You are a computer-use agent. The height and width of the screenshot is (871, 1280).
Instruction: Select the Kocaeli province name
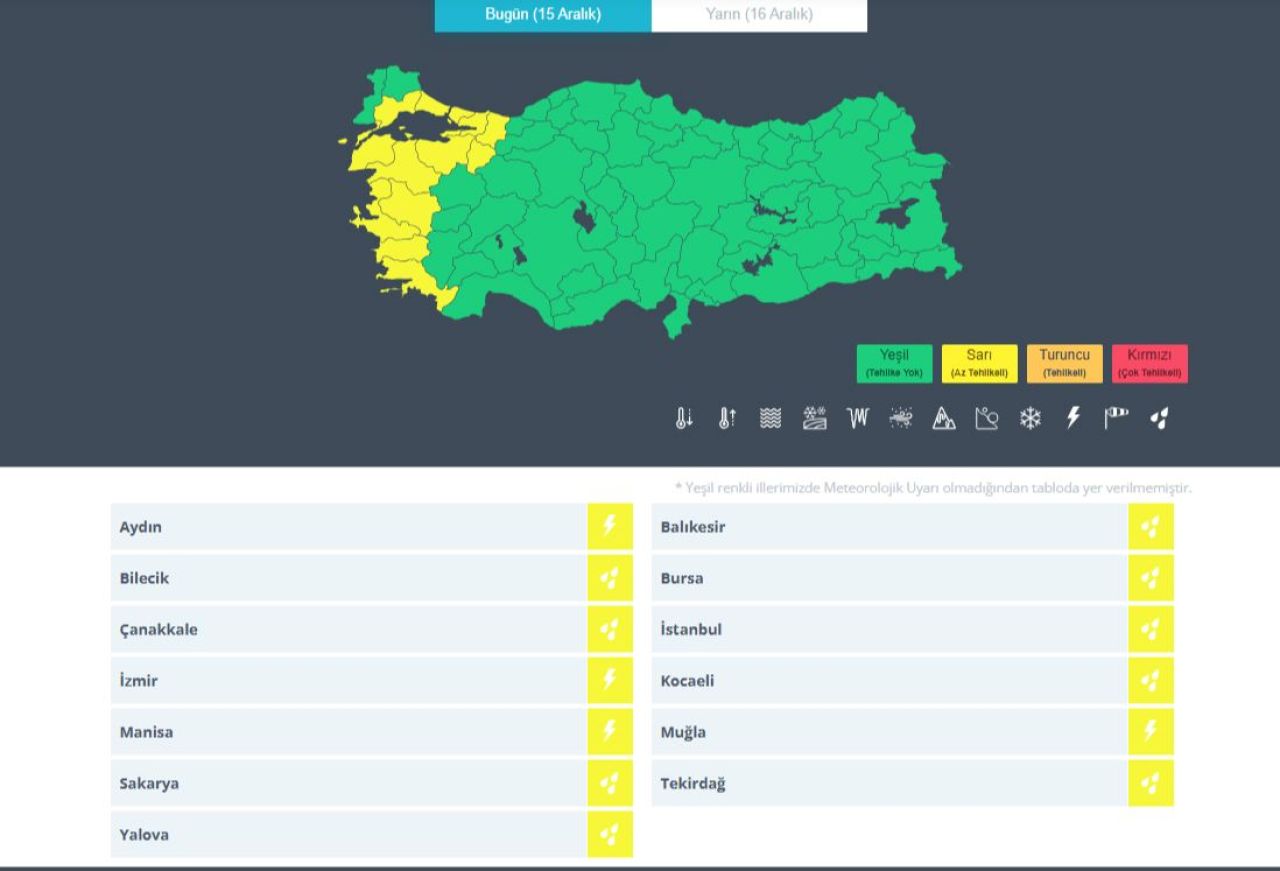687,681
